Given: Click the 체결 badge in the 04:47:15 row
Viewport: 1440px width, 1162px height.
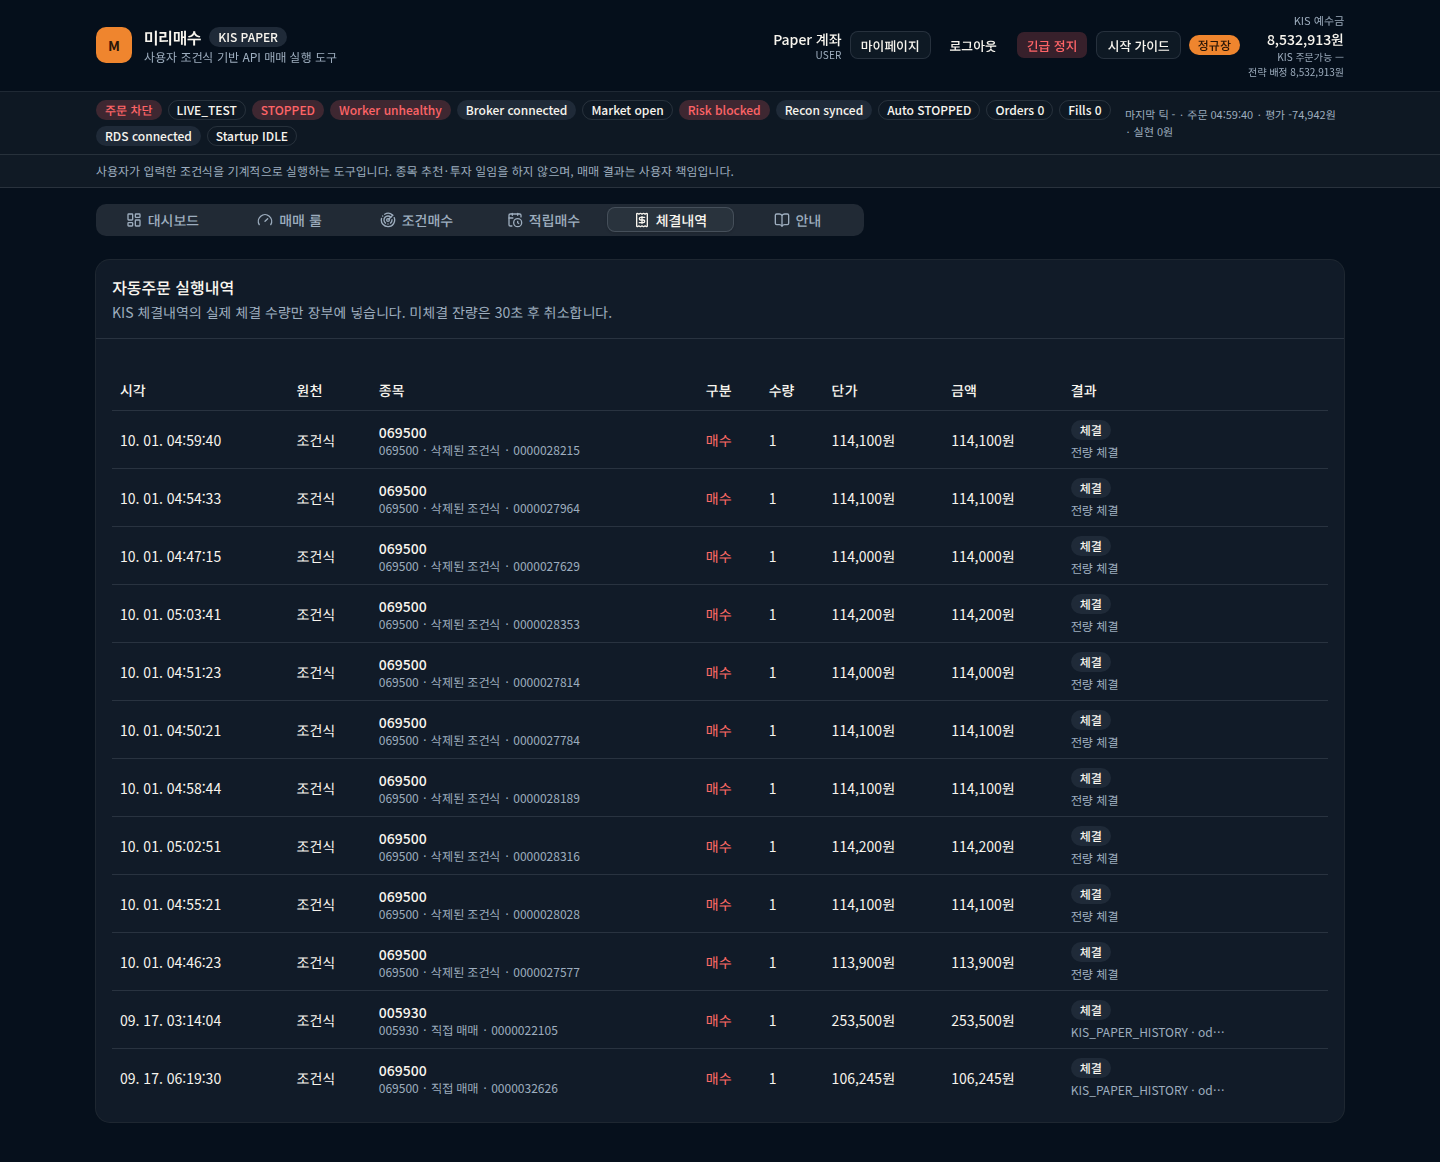Looking at the screenshot, I should click(x=1091, y=546).
